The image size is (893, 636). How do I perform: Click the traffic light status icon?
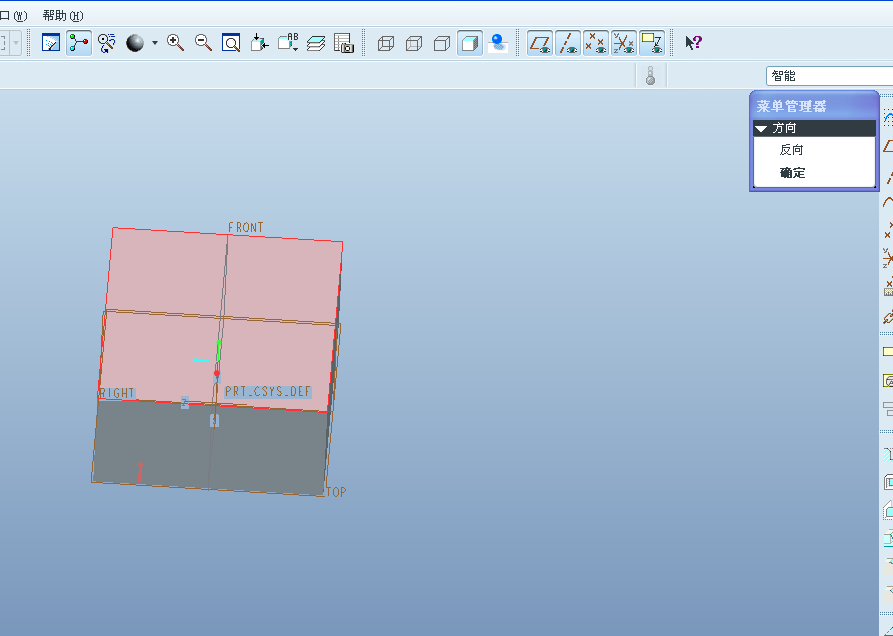point(650,76)
